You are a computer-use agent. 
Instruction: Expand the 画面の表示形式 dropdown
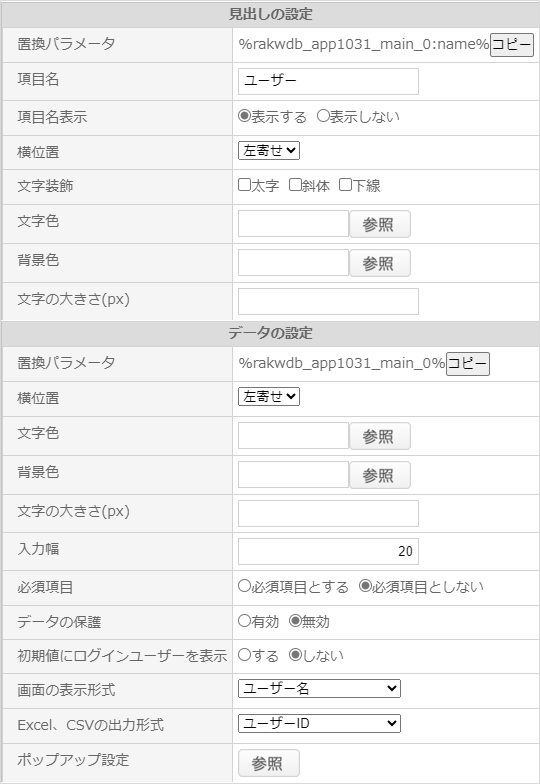[x=319, y=688]
